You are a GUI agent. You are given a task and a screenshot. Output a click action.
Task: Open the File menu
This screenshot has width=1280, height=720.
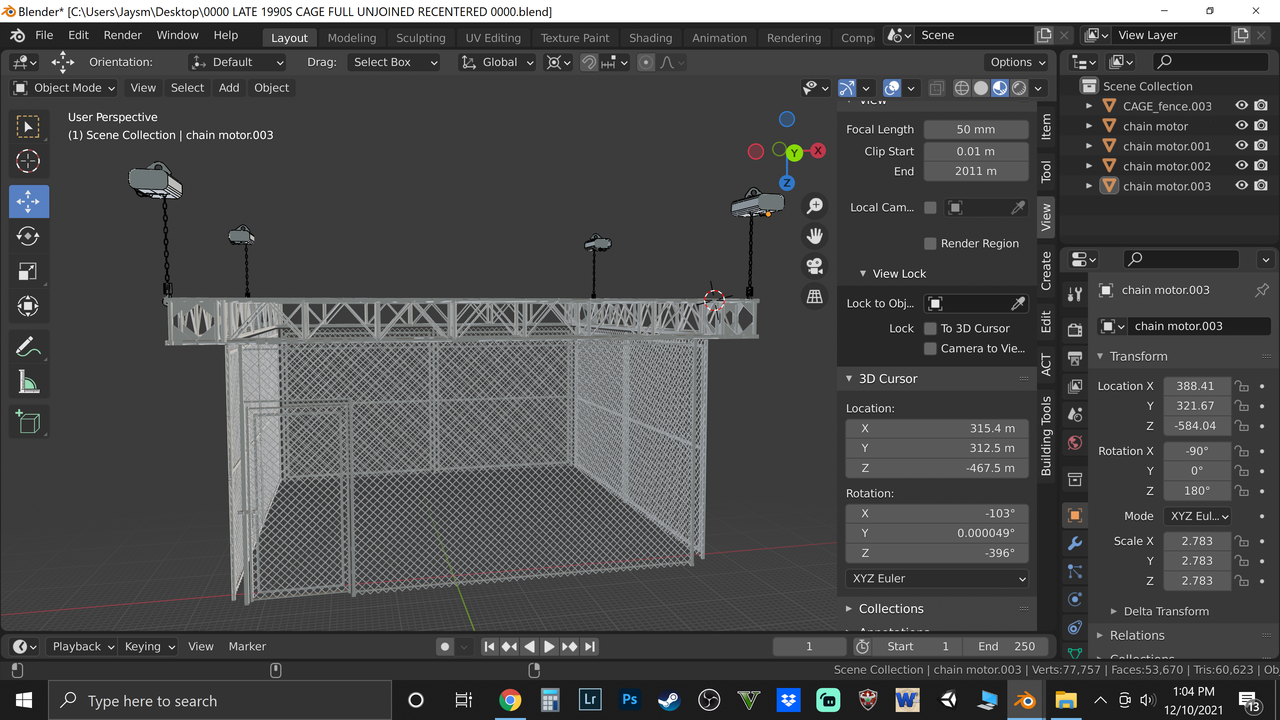tap(44, 35)
